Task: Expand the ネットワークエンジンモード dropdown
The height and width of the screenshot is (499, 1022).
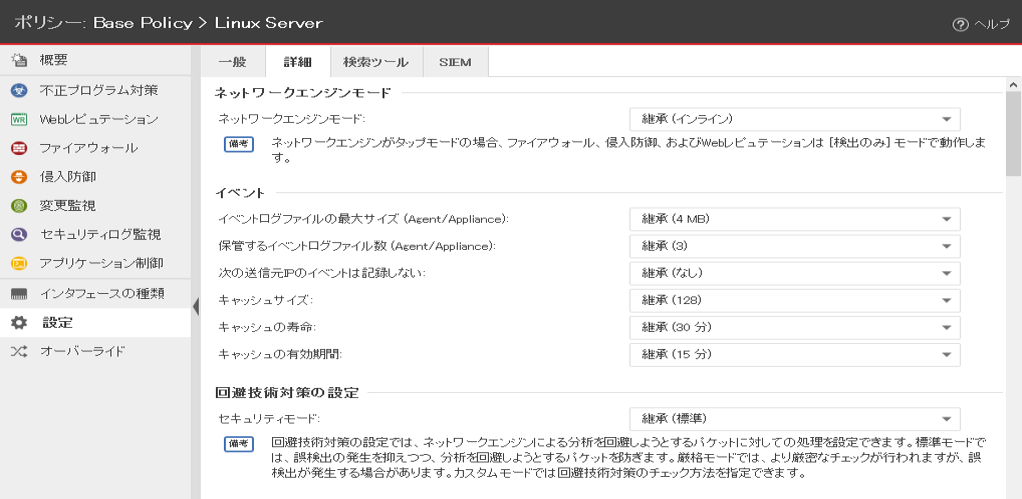Action: (x=794, y=119)
